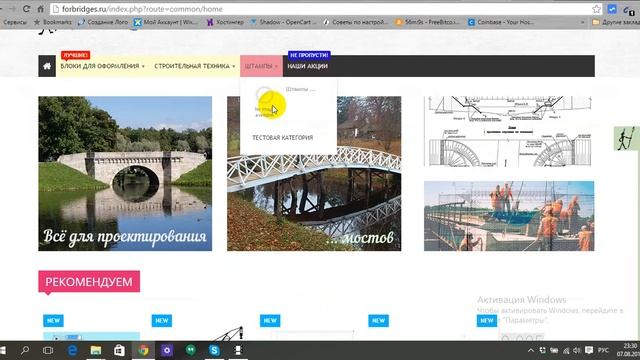This screenshot has width=640, height=360.
Task: Open Task View on the taskbar
Action: coord(48,350)
